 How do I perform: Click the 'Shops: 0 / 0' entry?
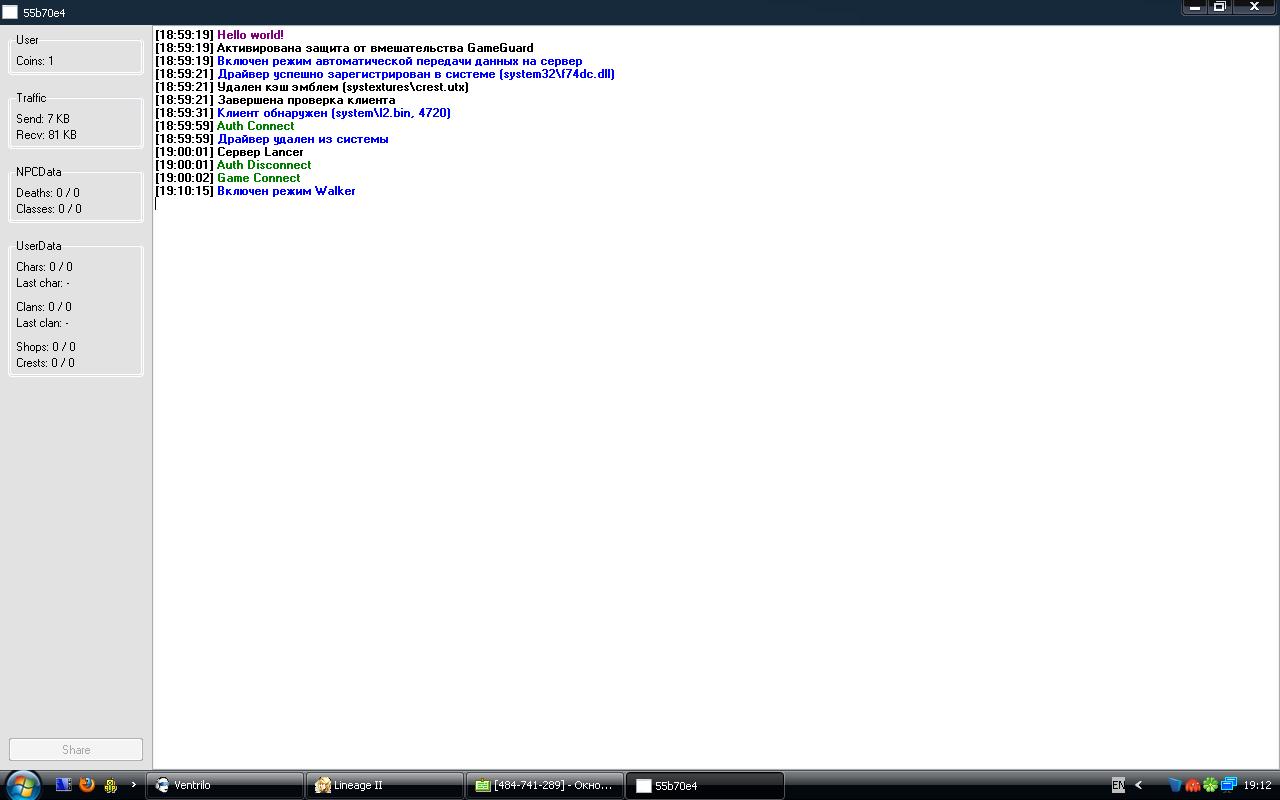46,347
